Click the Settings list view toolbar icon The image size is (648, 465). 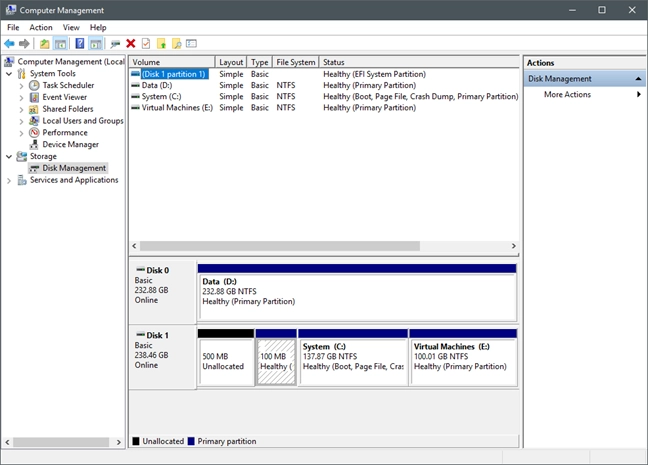pos(191,43)
